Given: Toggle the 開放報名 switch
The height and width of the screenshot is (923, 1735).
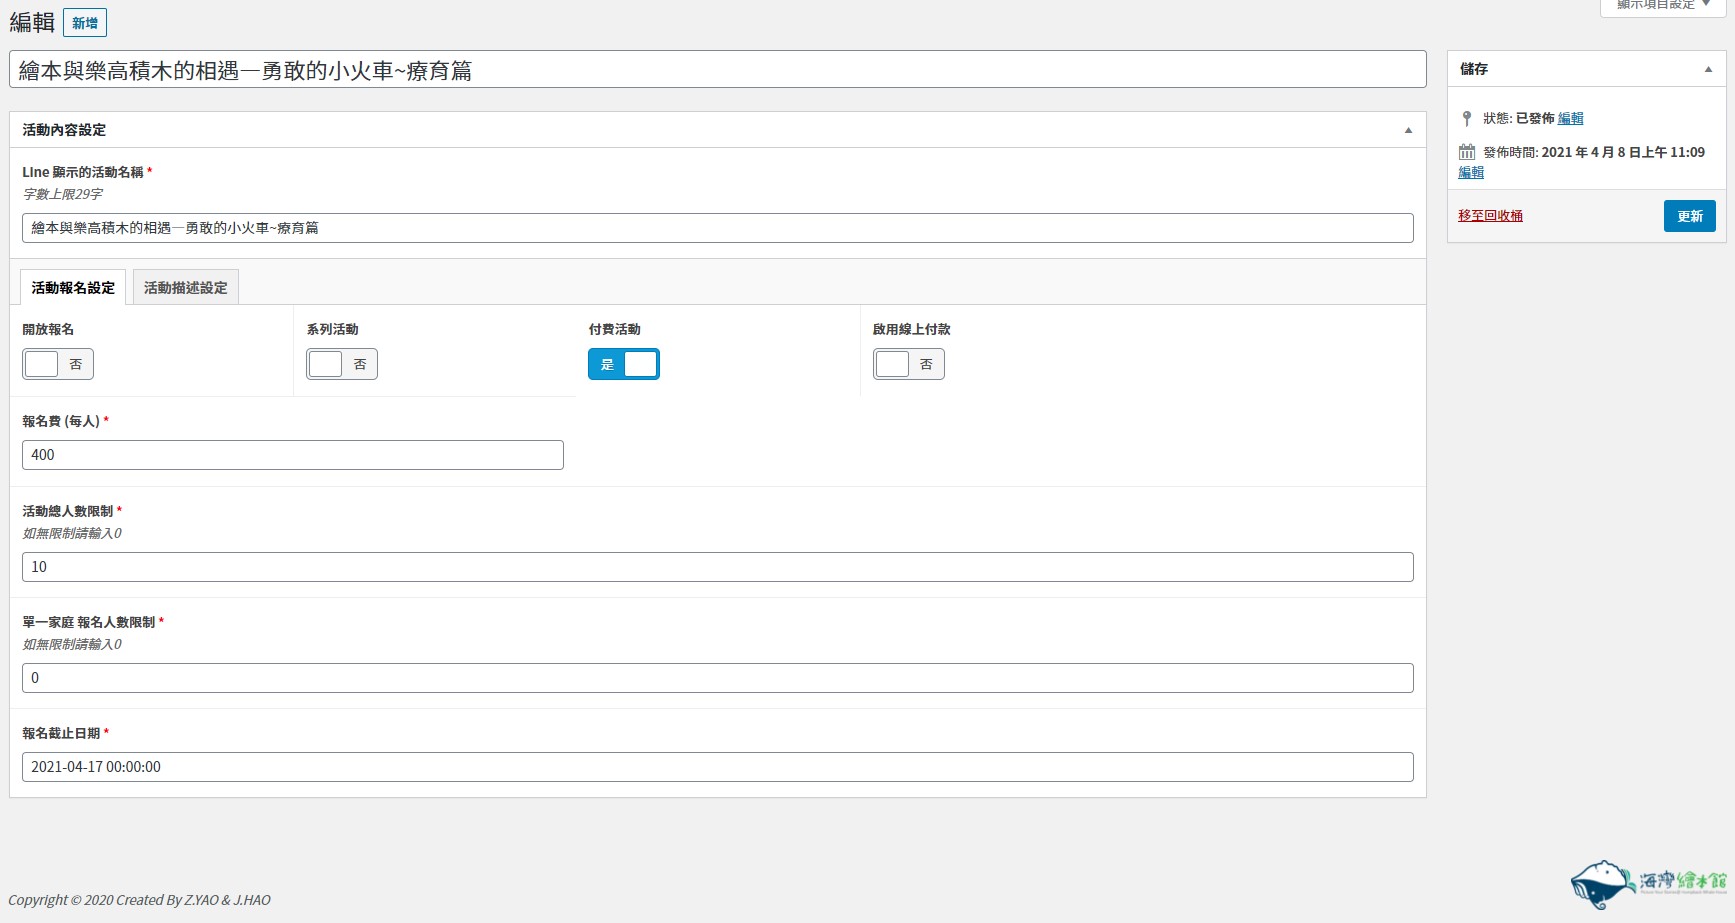Looking at the screenshot, I should point(58,364).
